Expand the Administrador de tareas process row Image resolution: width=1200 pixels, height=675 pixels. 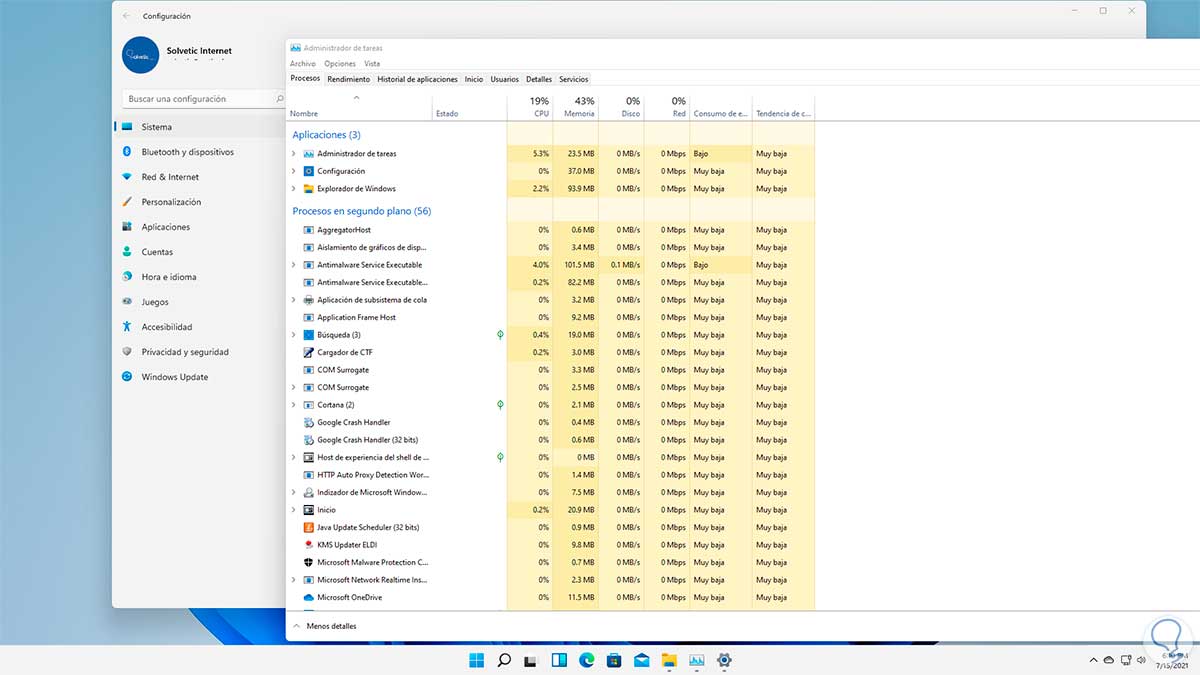293,154
